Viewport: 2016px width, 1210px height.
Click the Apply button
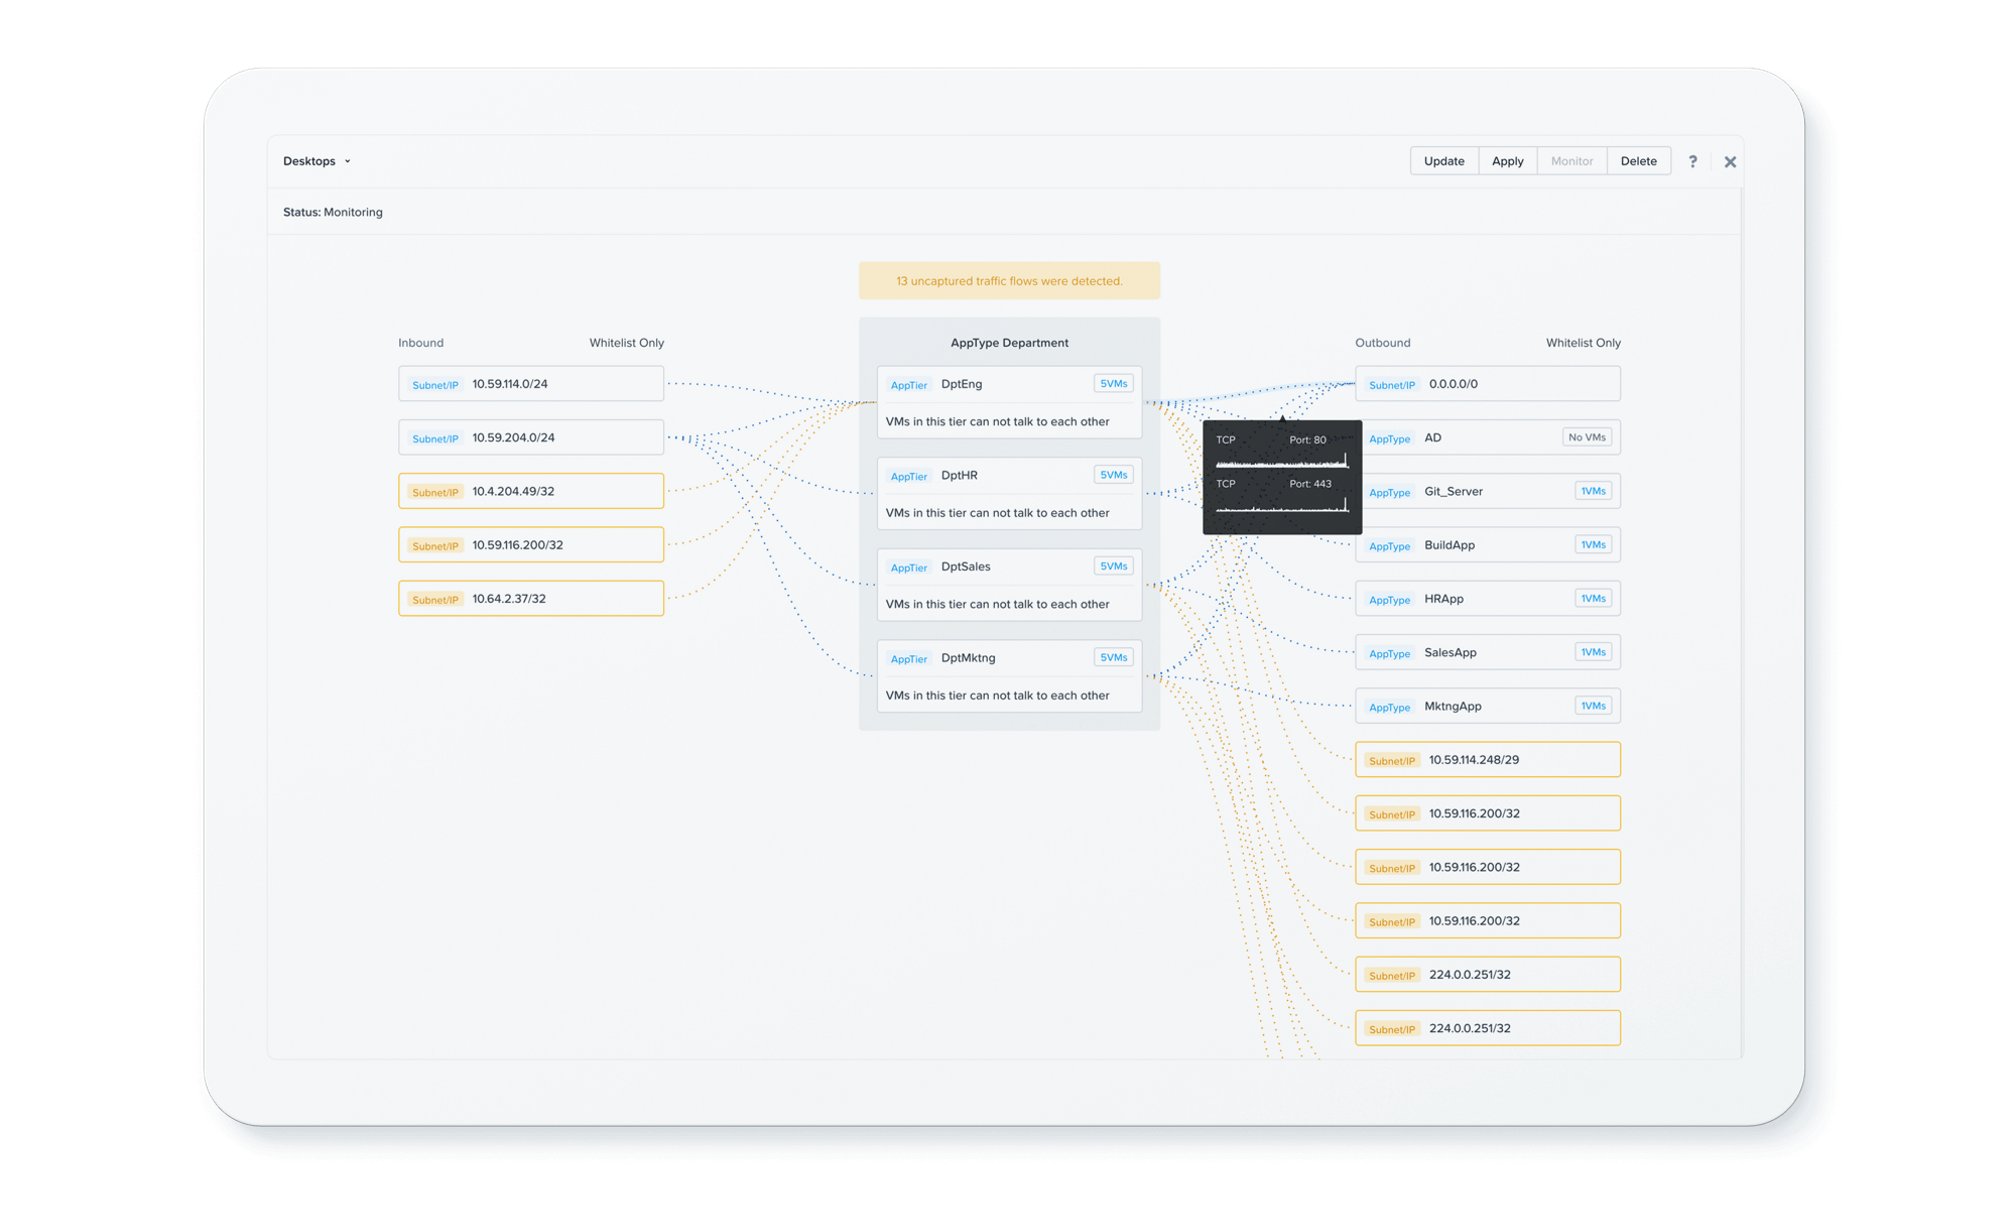pos(1507,161)
